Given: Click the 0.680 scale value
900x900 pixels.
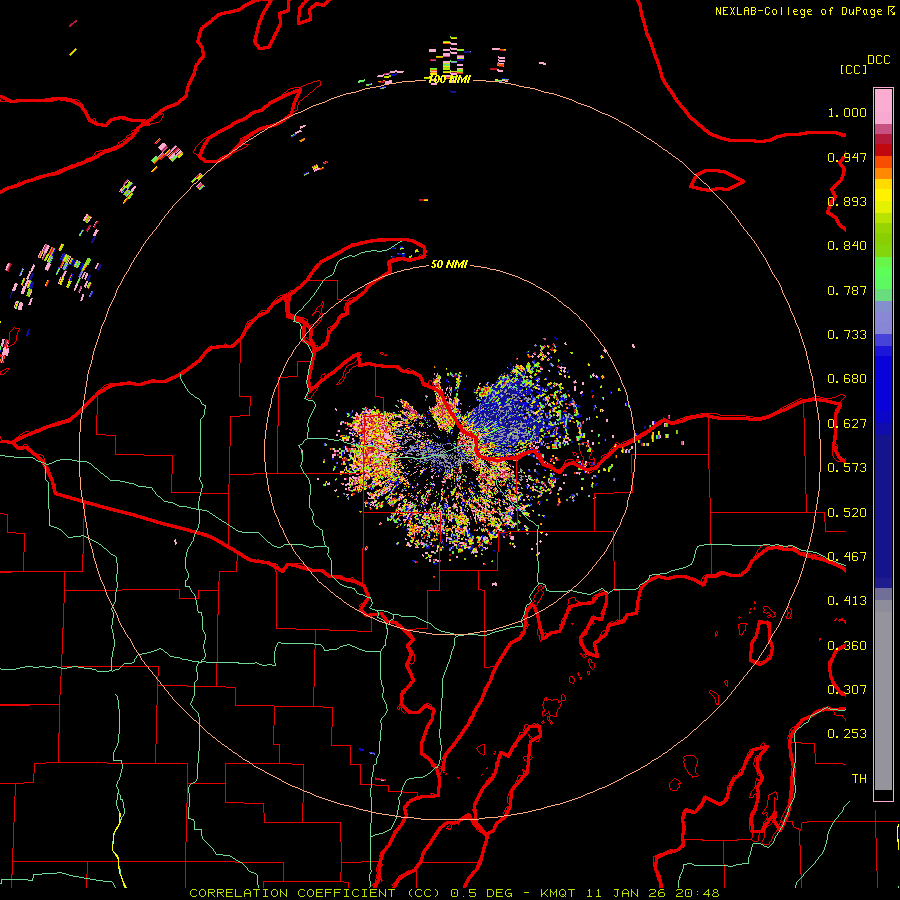Looking at the screenshot, I should pos(847,379).
